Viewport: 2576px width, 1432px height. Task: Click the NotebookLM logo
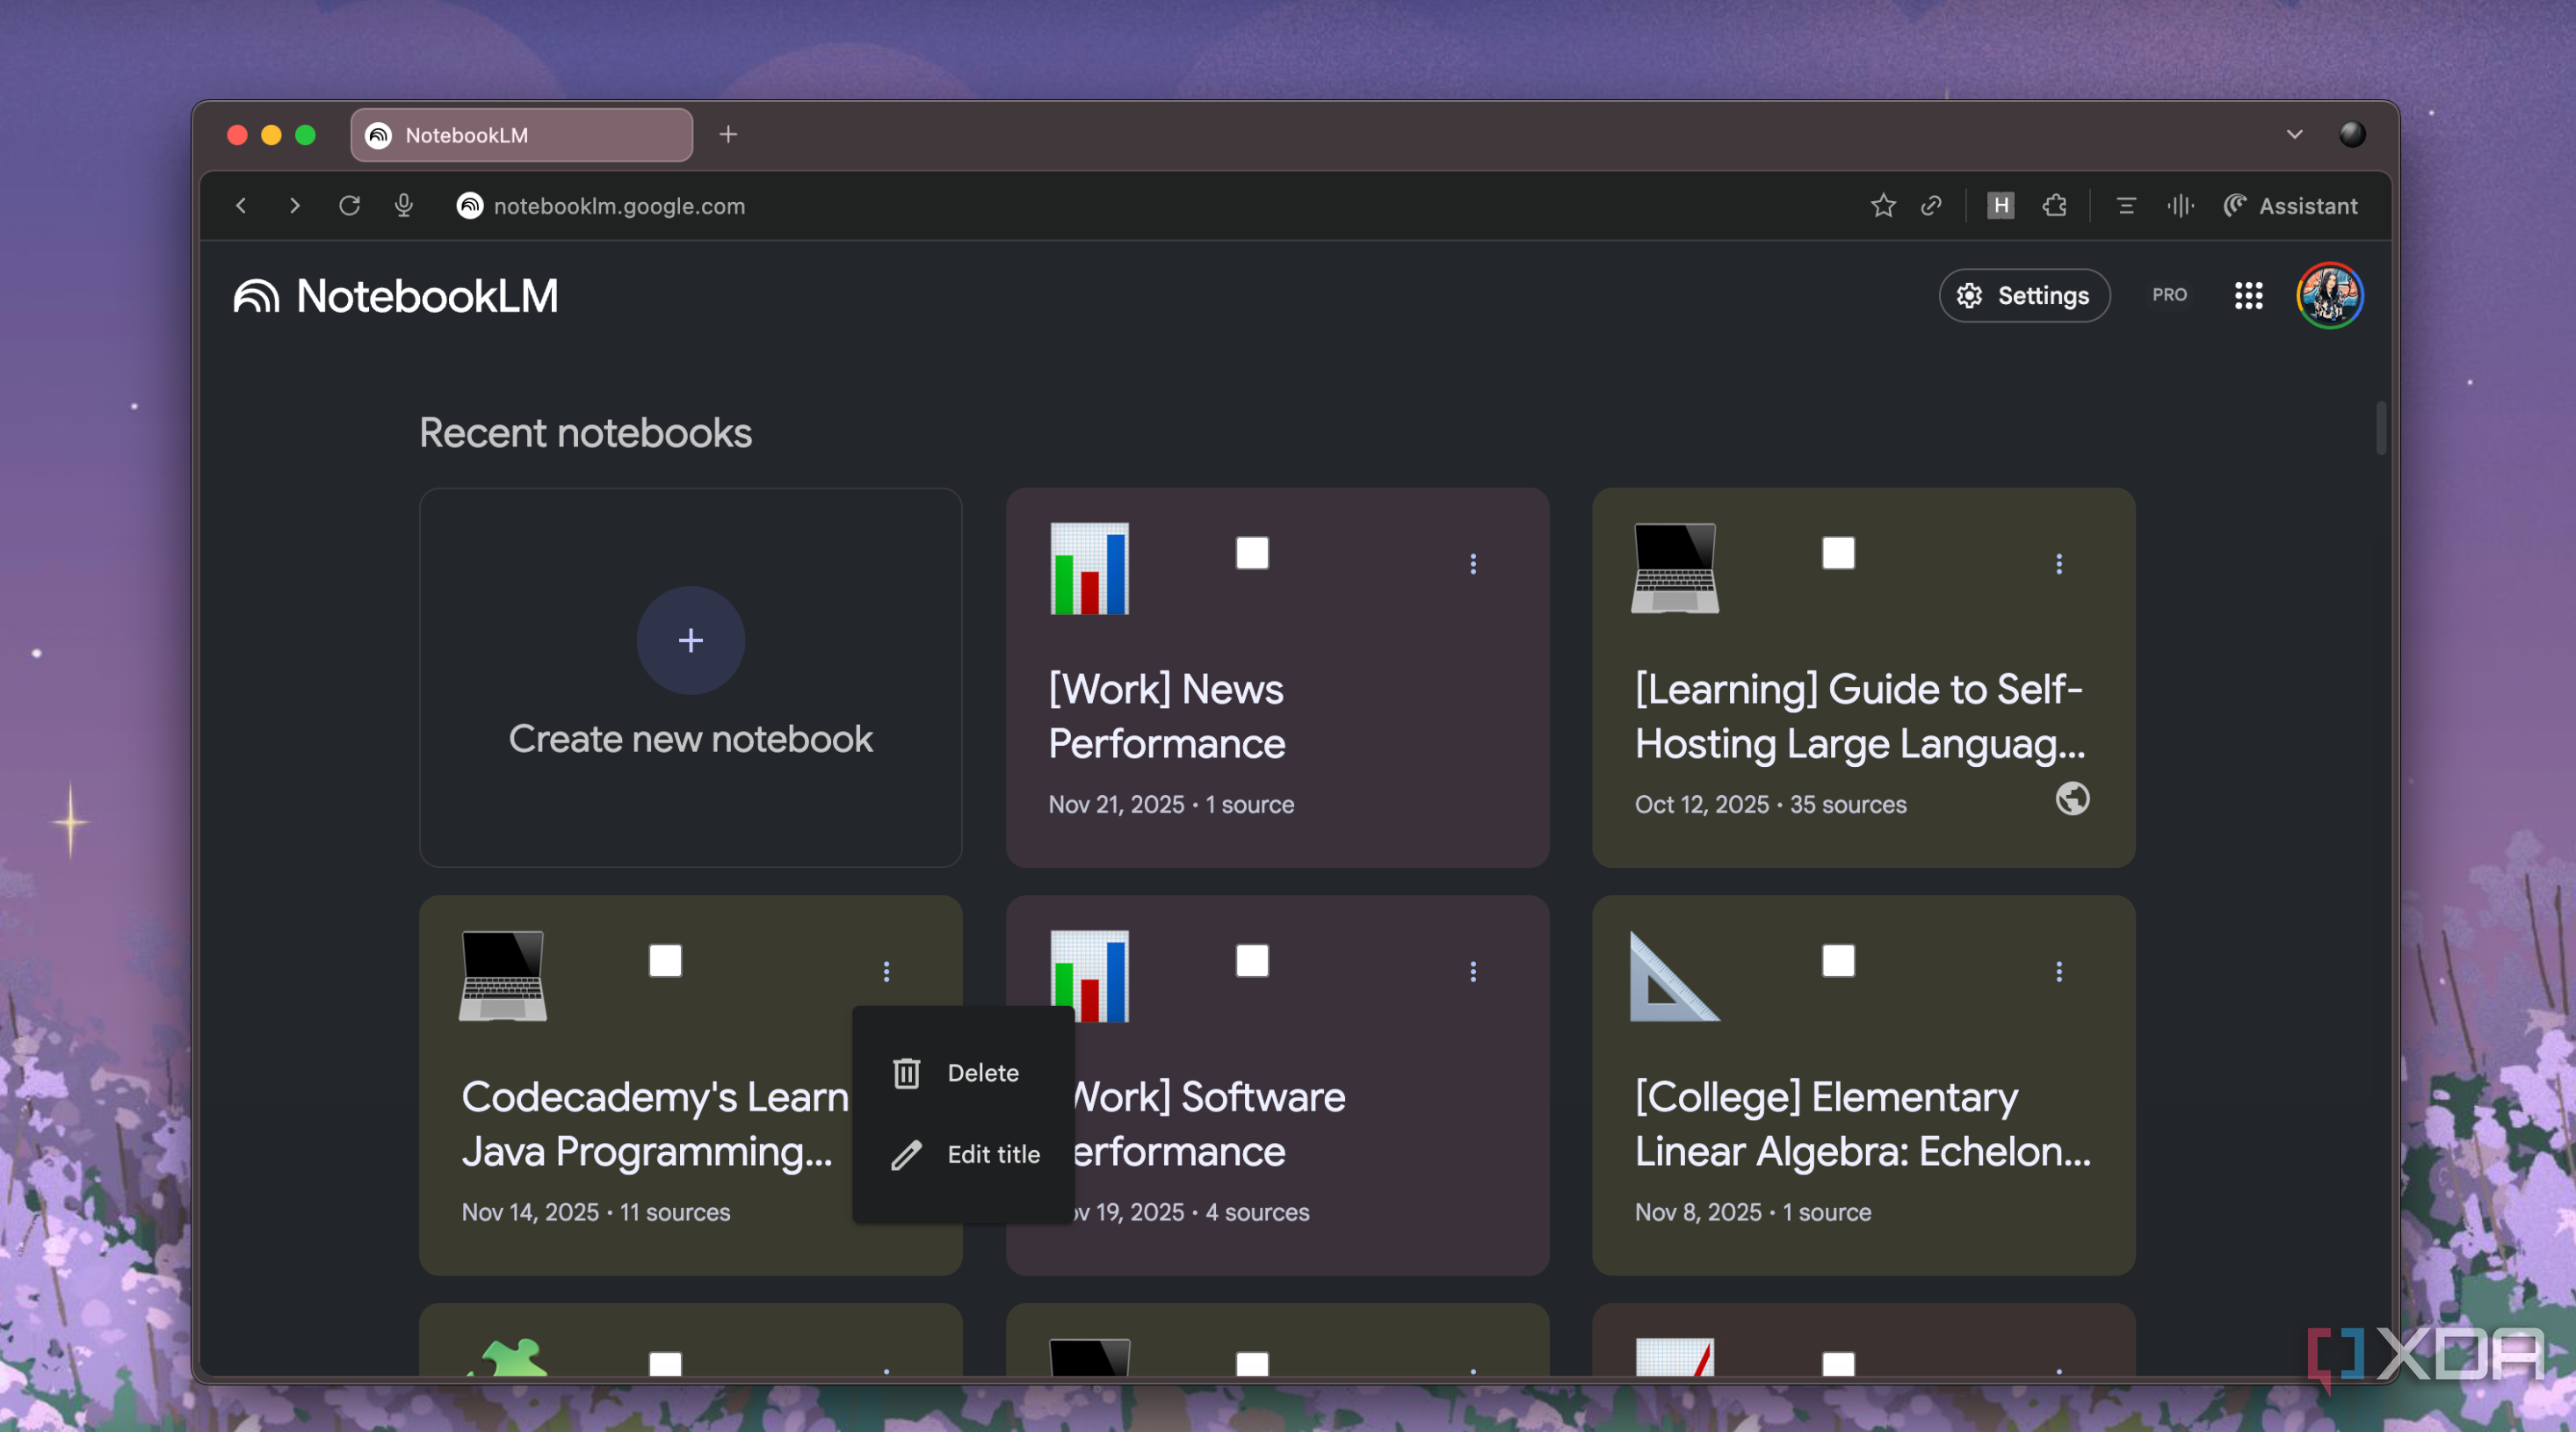click(396, 296)
